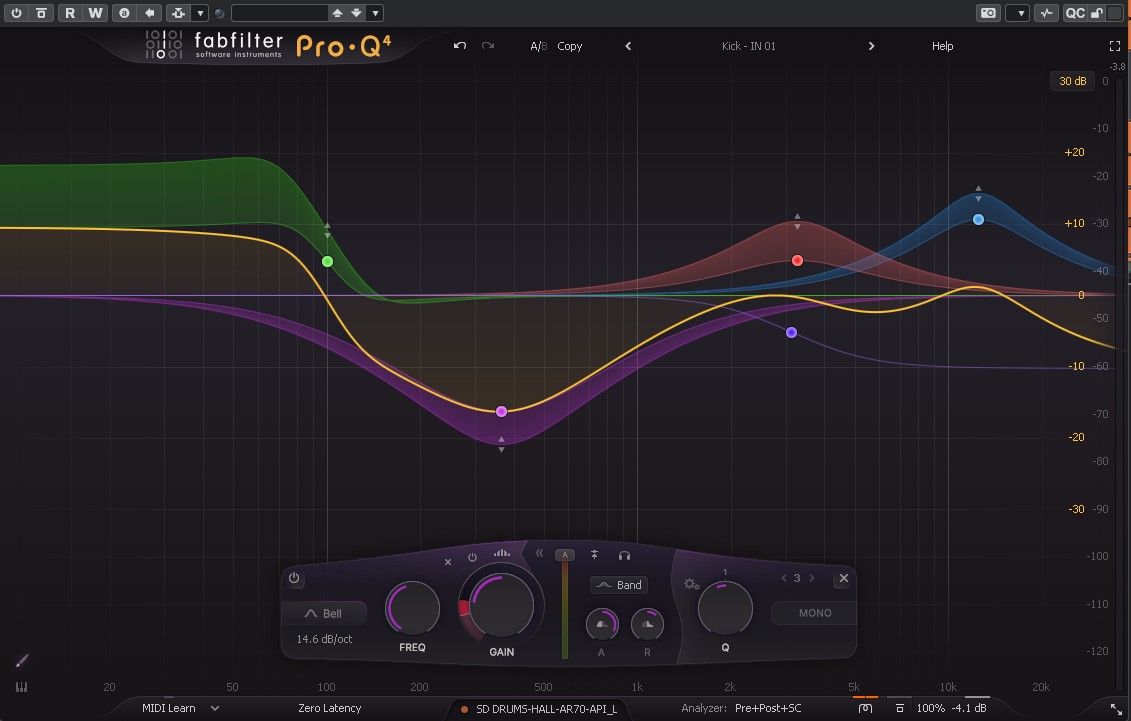Screen dimensions: 1131x721
Task: Open the Band shape dropdown
Action: coord(619,585)
